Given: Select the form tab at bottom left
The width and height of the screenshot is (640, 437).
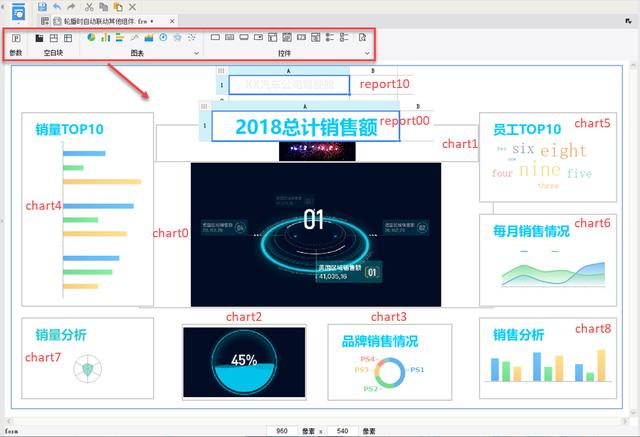Looking at the screenshot, I should (11, 431).
